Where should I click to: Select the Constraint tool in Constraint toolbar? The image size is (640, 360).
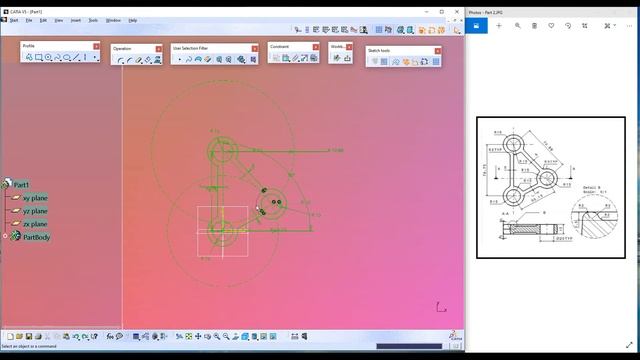click(286, 58)
